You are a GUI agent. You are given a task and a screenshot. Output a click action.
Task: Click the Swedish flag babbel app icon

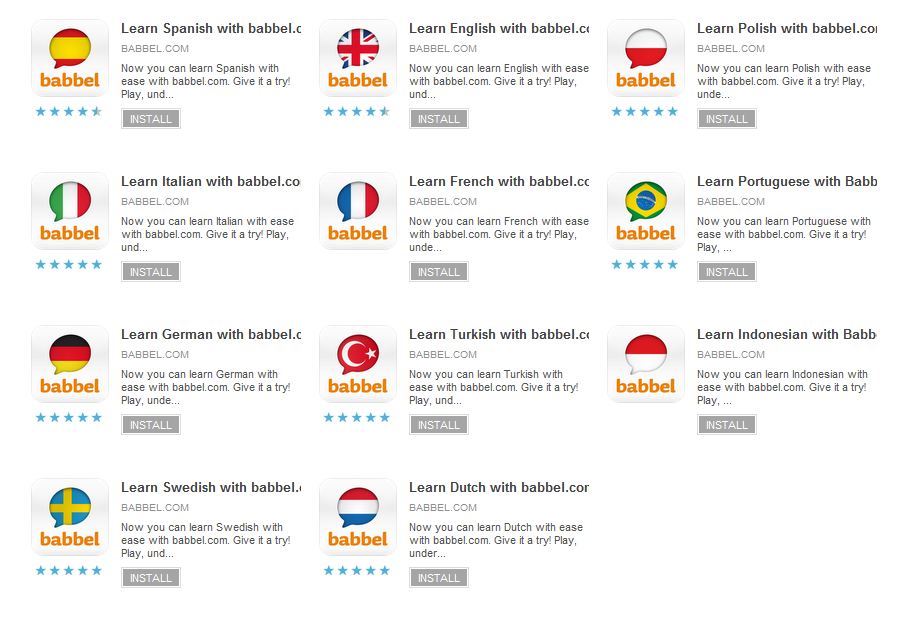(69, 517)
